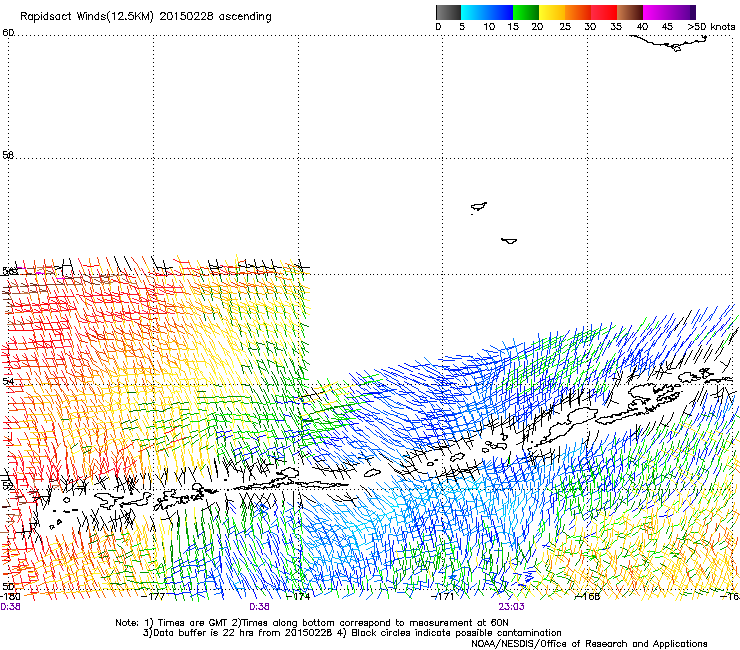
Task: Click the southern Pribilof island outline below 57N
Action: (x=509, y=241)
